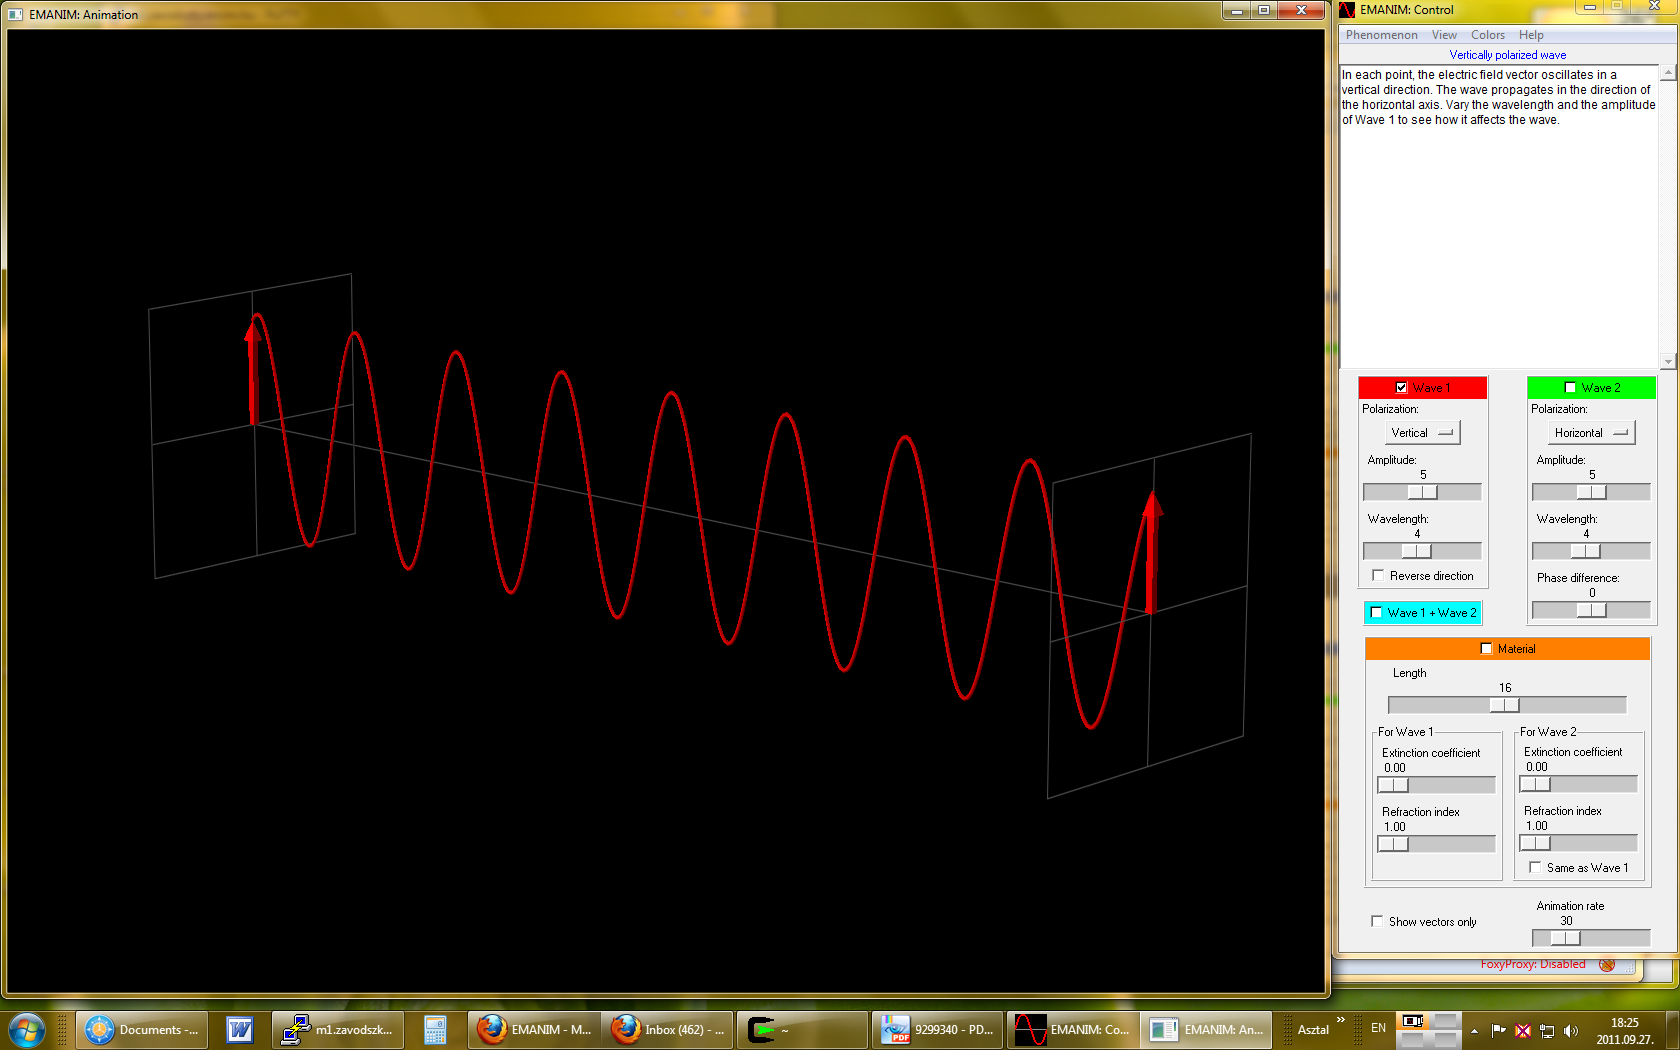The height and width of the screenshot is (1050, 1680).
Task: Expand the hidden taskbar toolbar chevron
Action: click(1341, 1020)
